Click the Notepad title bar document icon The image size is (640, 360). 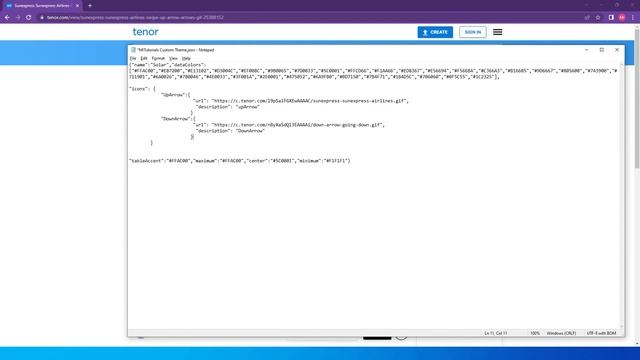click(133, 50)
